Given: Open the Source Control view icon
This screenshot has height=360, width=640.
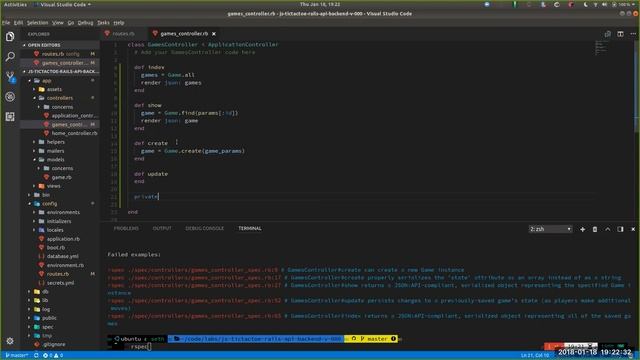Looking at the screenshot, I should [x=10, y=76].
